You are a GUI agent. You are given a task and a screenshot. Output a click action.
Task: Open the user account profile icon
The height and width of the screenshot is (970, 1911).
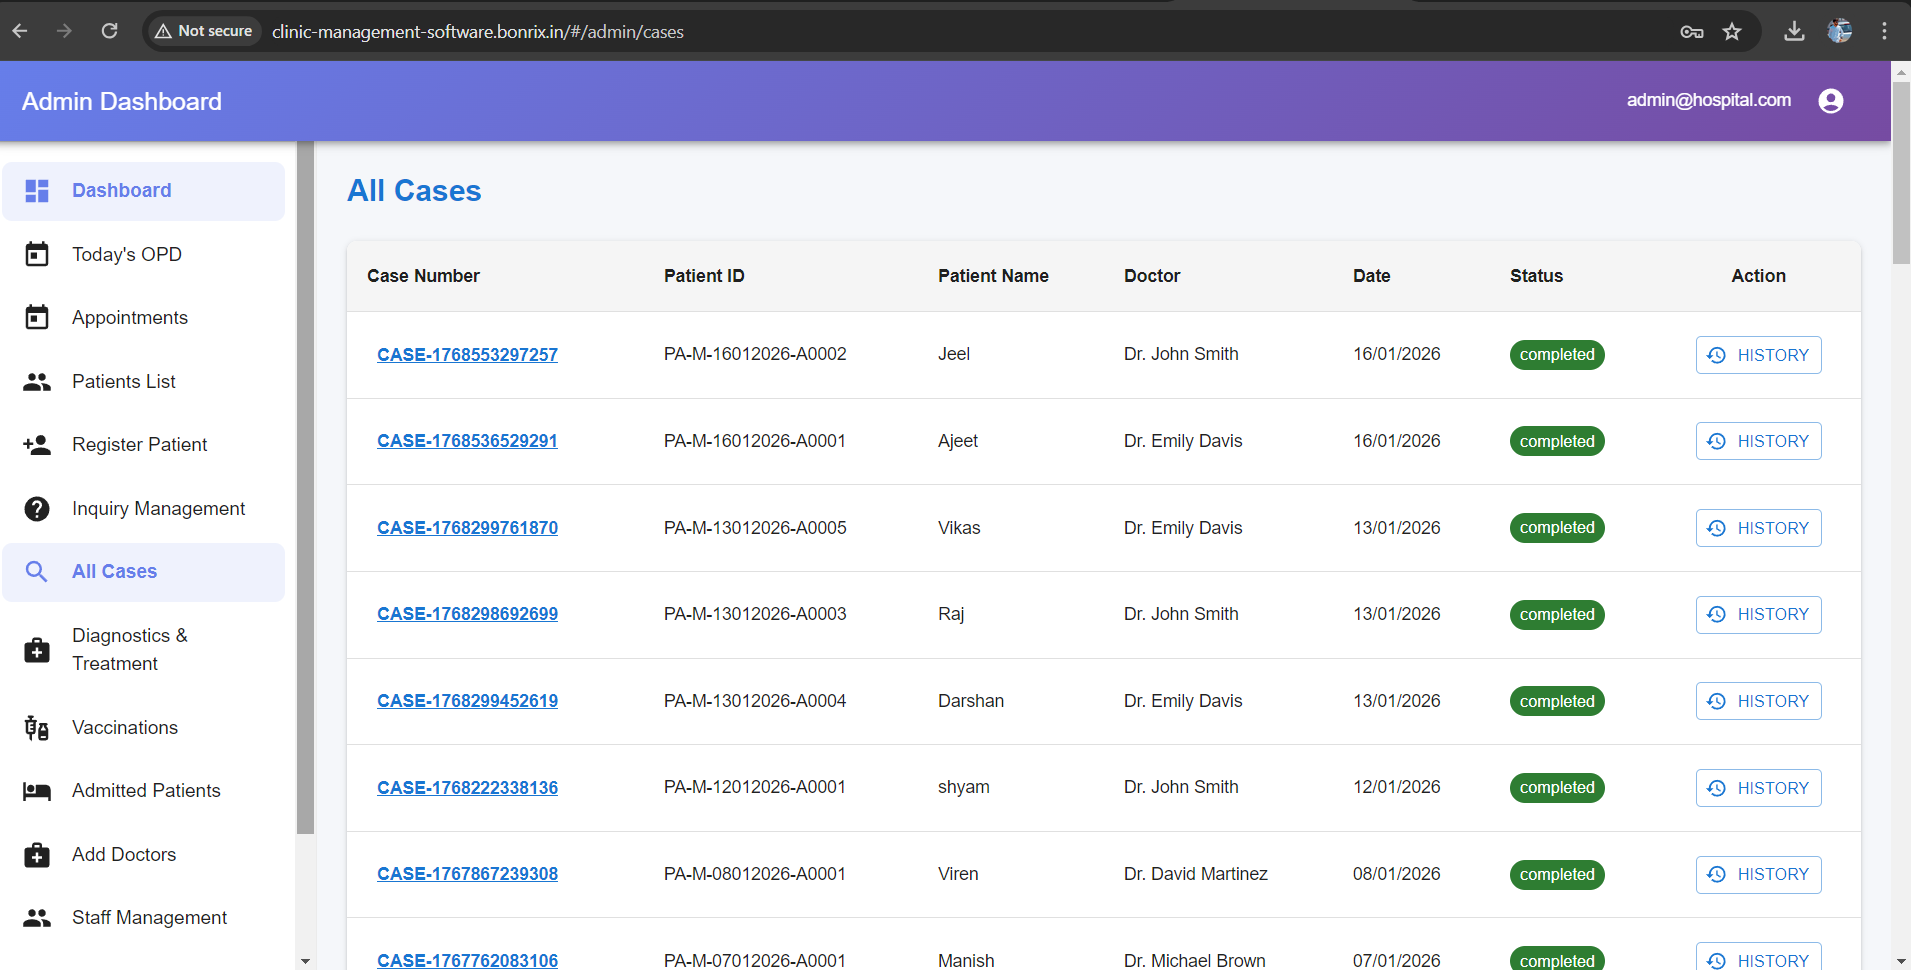click(1830, 101)
